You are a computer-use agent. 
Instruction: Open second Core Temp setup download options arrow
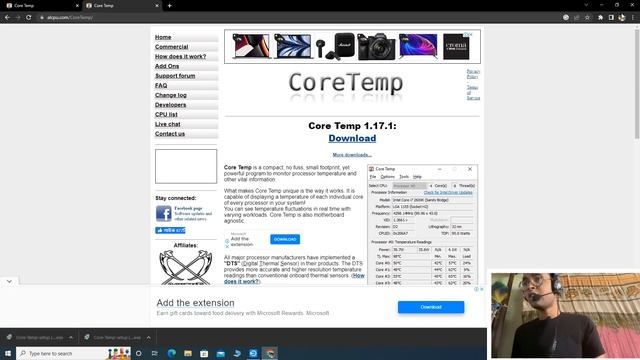click(x=149, y=338)
